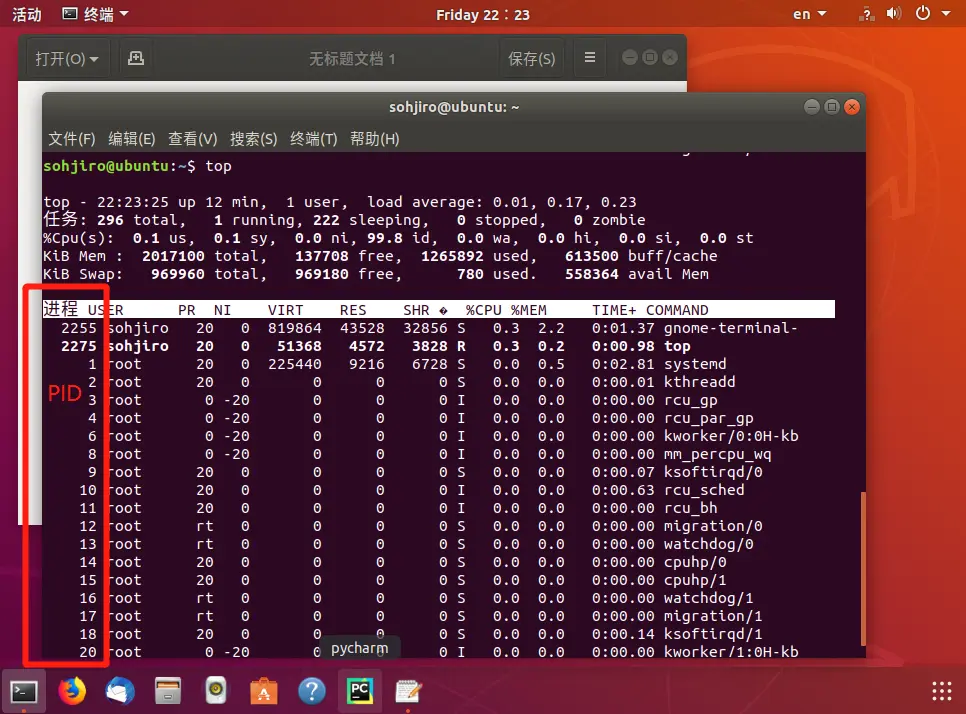Image resolution: width=966 pixels, height=714 pixels.
Task: Expand system menu arrow in top bar
Action: (x=946, y=14)
